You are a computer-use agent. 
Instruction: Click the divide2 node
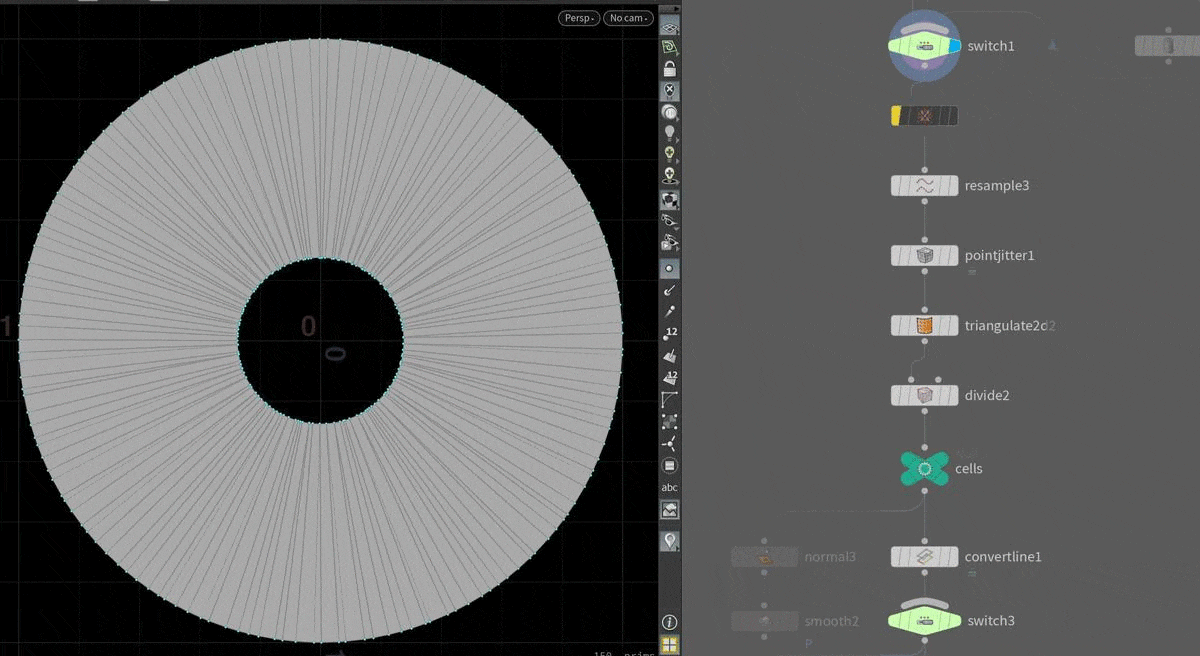tap(924, 396)
